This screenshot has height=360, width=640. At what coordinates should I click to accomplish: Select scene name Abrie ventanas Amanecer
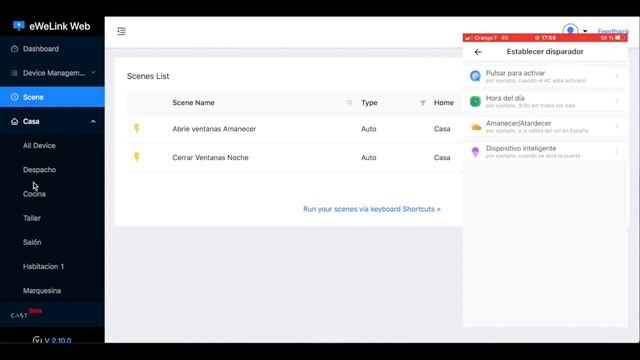click(x=214, y=129)
